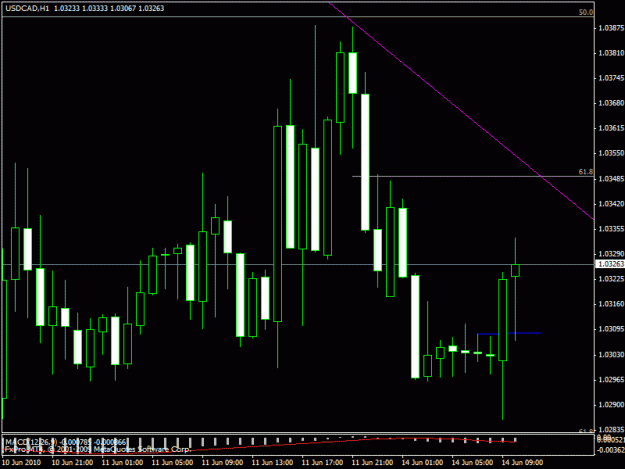625x469 pixels.
Task: Click the 1.03095 price axis label
Action: tap(611, 330)
